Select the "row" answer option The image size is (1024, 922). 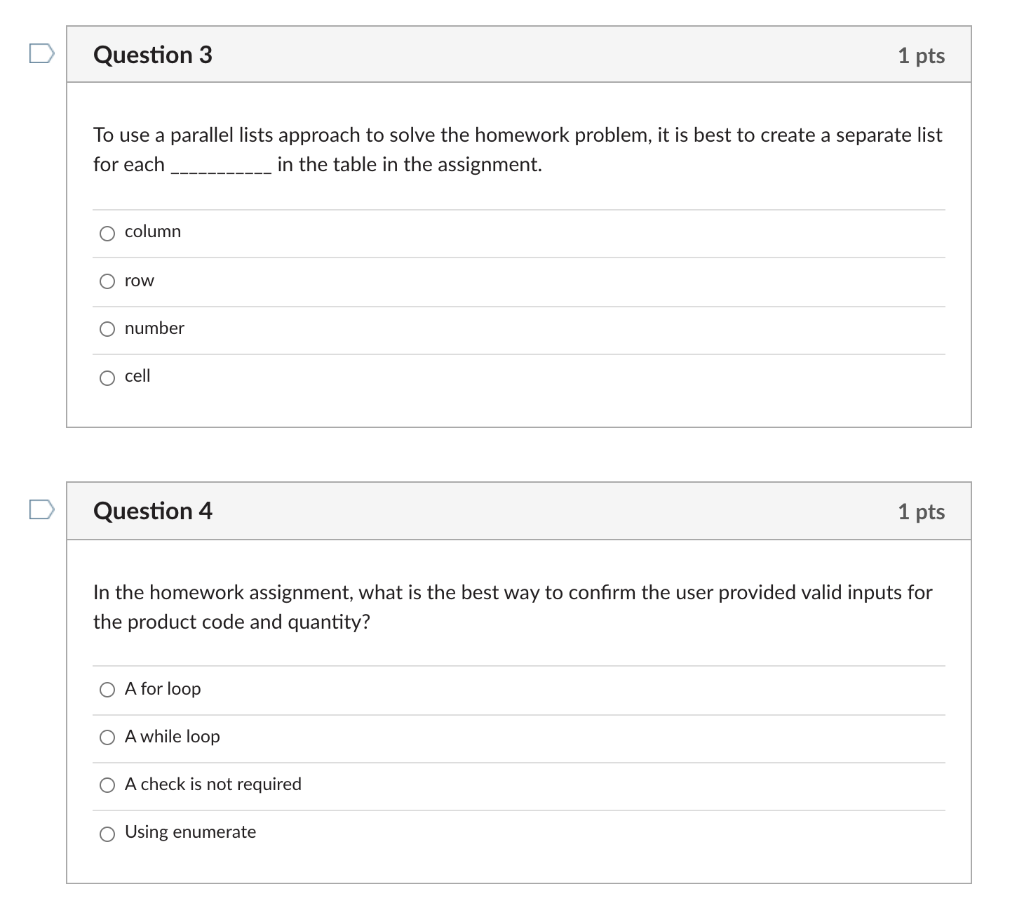(x=107, y=280)
